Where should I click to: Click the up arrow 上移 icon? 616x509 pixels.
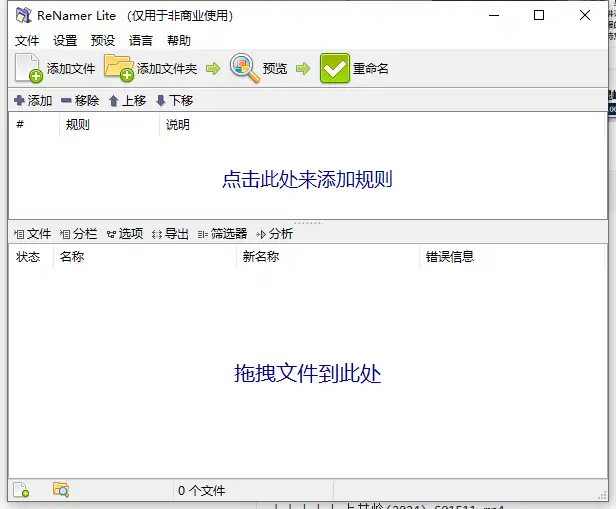114,101
